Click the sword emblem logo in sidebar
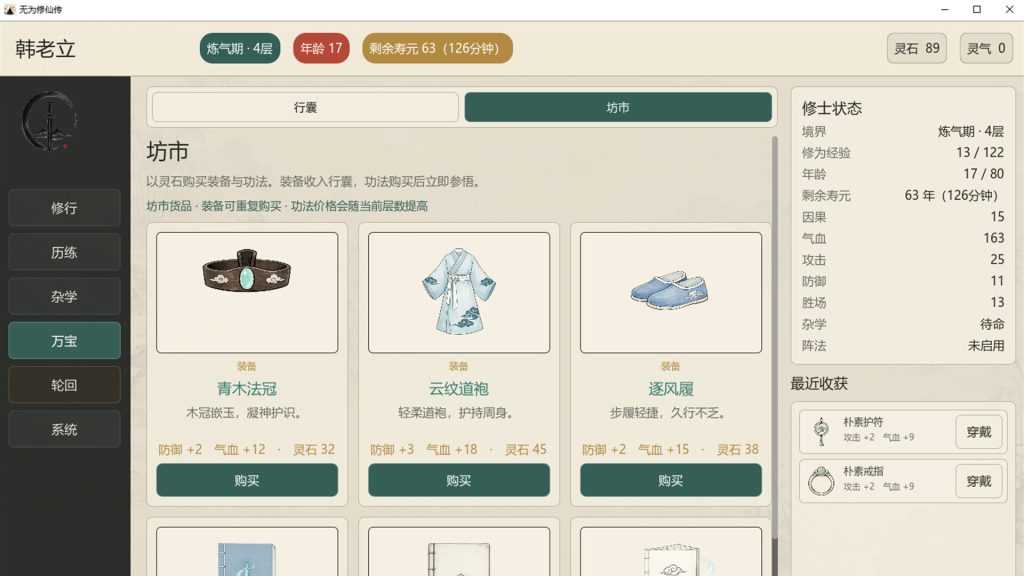 (x=50, y=121)
